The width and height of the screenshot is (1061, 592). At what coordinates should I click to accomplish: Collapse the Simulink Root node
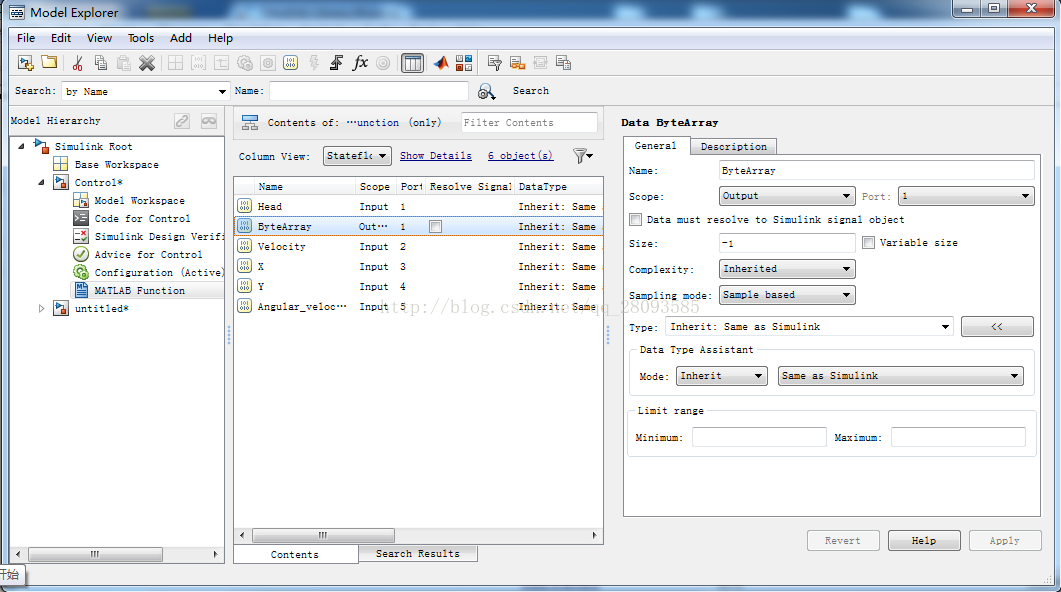coord(22,146)
